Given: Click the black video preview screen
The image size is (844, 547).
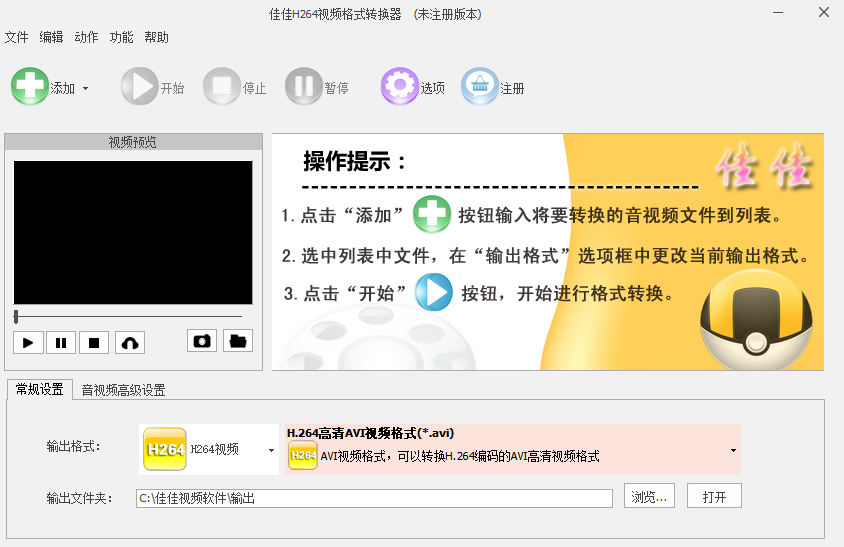Looking at the screenshot, I should pos(133,233).
